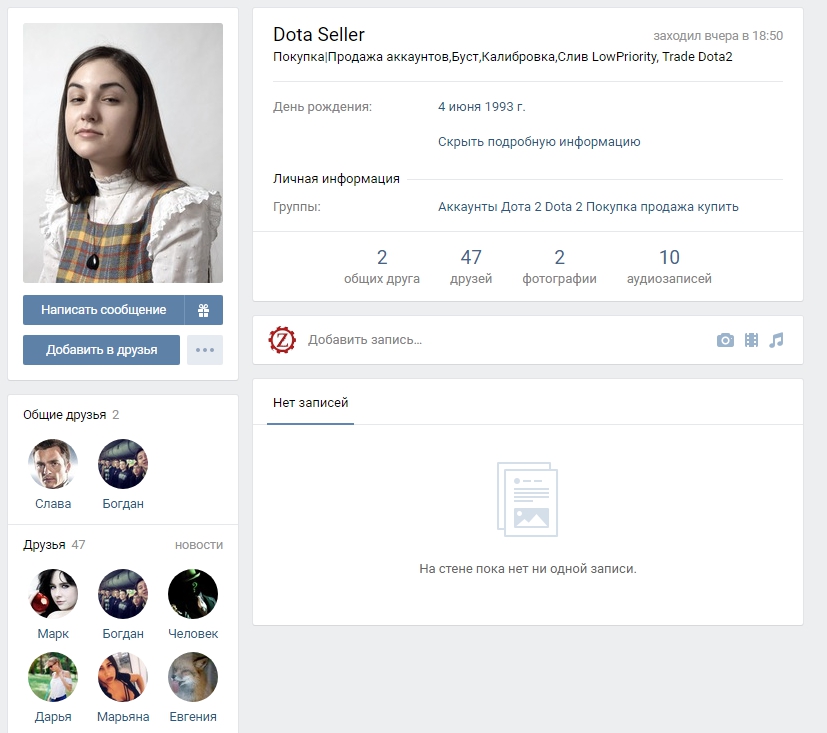The image size is (827, 733).
Task: Click the name Дарья in friends list
Action: (x=53, y=717)
